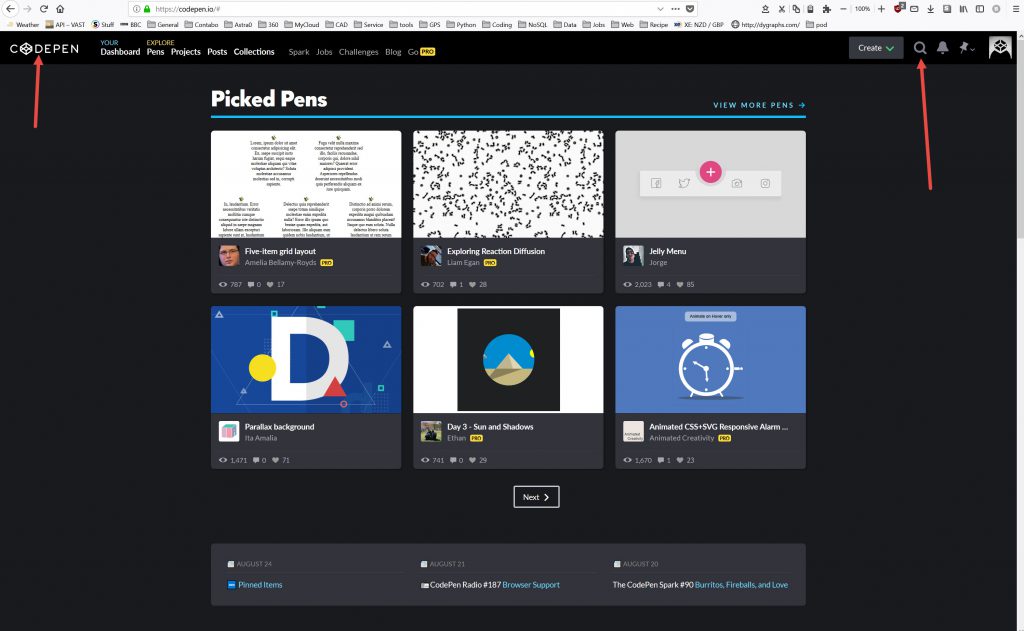This screenshot has width=1024, height=631.
Task: Open the pinned items pin dropdown
Action: (x=967, y=48)
